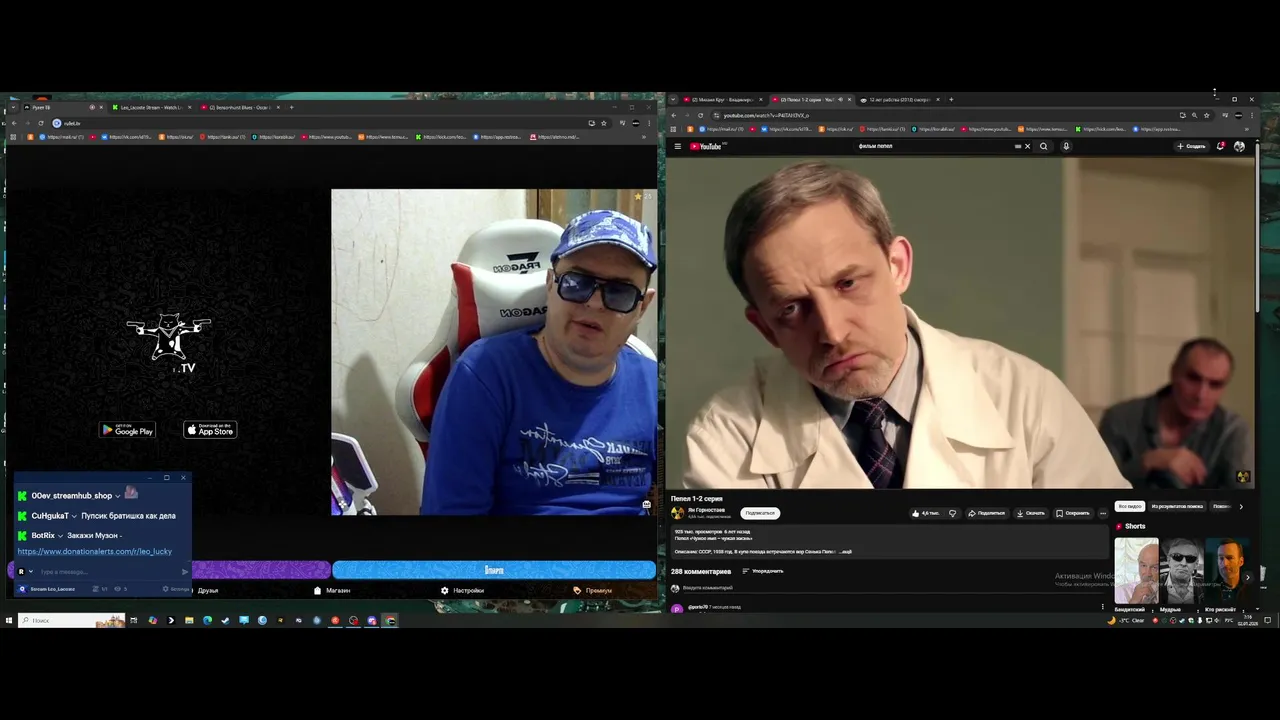Viewport: 1280px width, 720px height.
Task: Open the 'Друзья' friends section
Action: [207, 590]
